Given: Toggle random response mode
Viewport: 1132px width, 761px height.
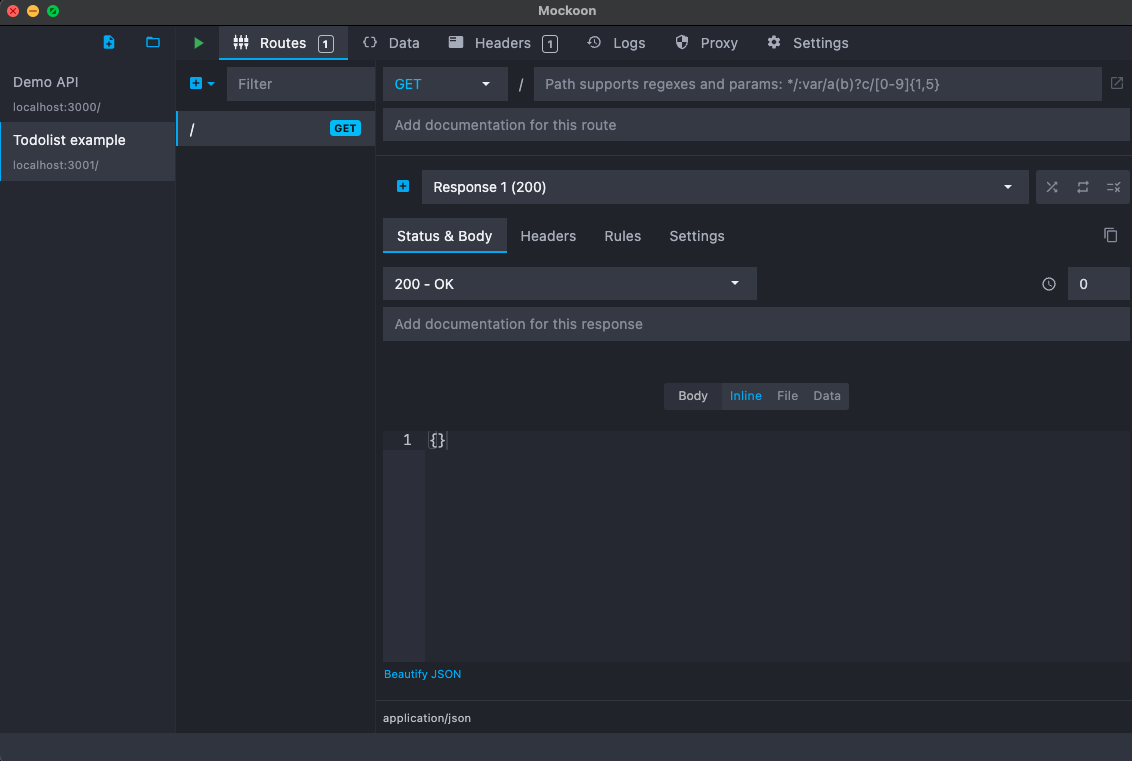Looking at the screenshot, I should pos(1052,187).
